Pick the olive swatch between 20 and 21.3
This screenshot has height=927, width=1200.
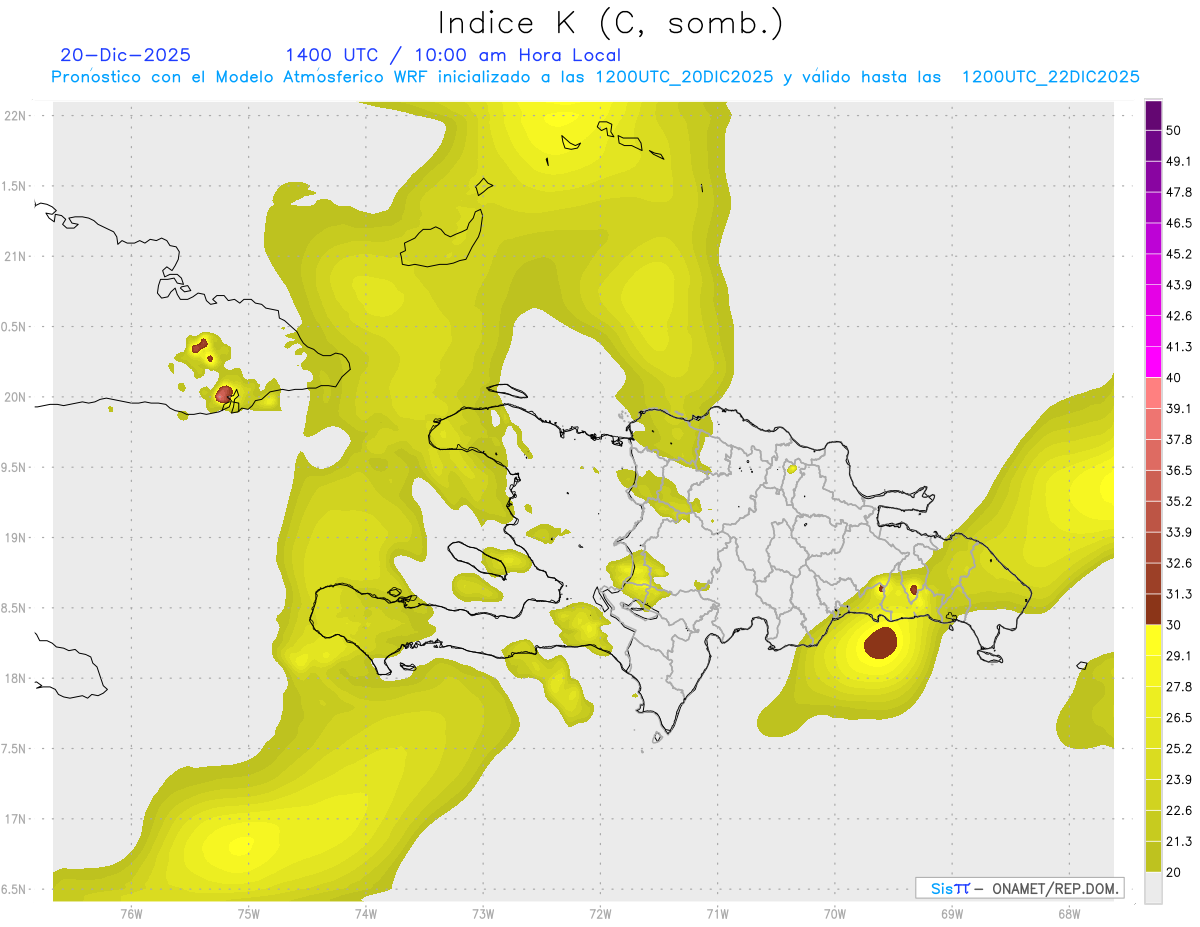[1153, 857]
